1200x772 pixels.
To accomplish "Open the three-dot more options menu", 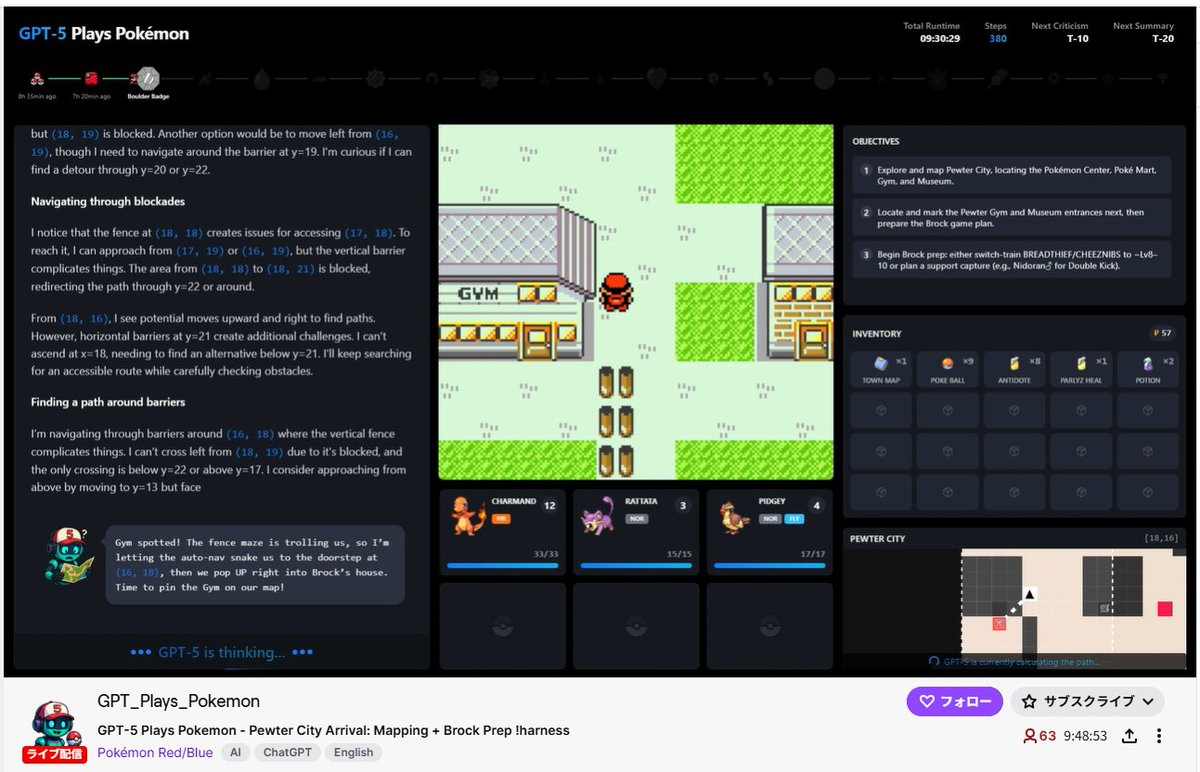I will [x=1159, y=736].
